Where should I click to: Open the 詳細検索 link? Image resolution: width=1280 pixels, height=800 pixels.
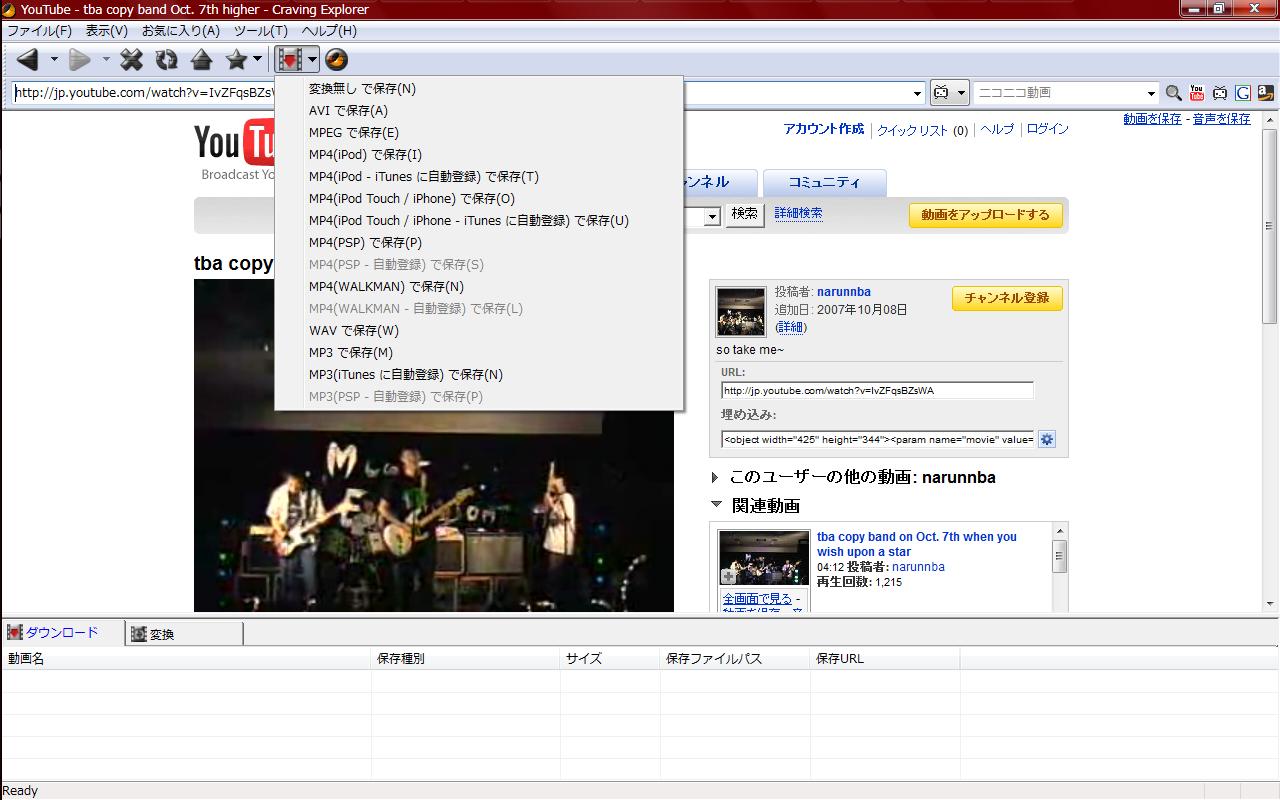(x=798, y=214)
